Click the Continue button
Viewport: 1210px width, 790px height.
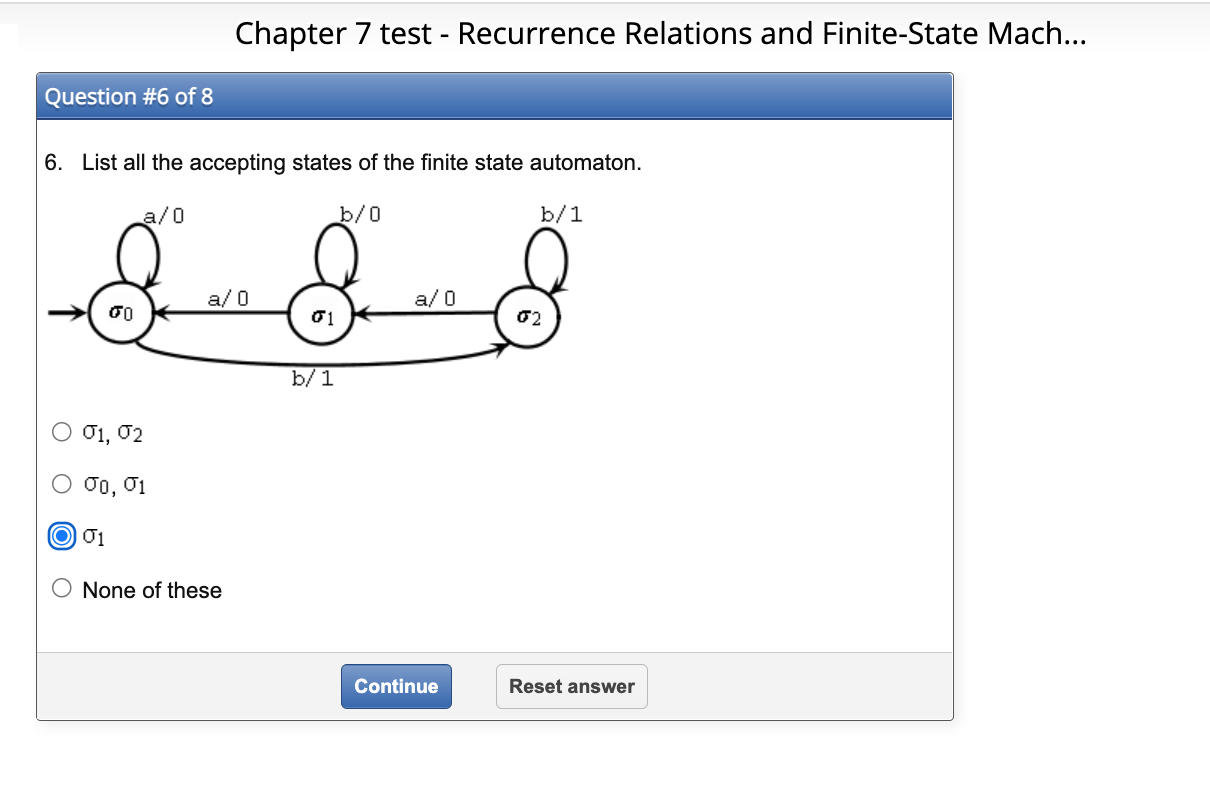pyautogui.click(x=396, y=686)
